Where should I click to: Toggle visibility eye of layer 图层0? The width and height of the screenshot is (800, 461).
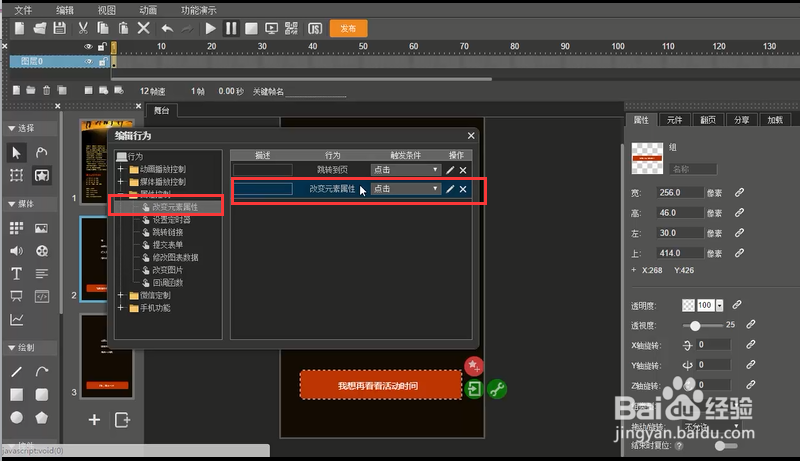point(88,61)
